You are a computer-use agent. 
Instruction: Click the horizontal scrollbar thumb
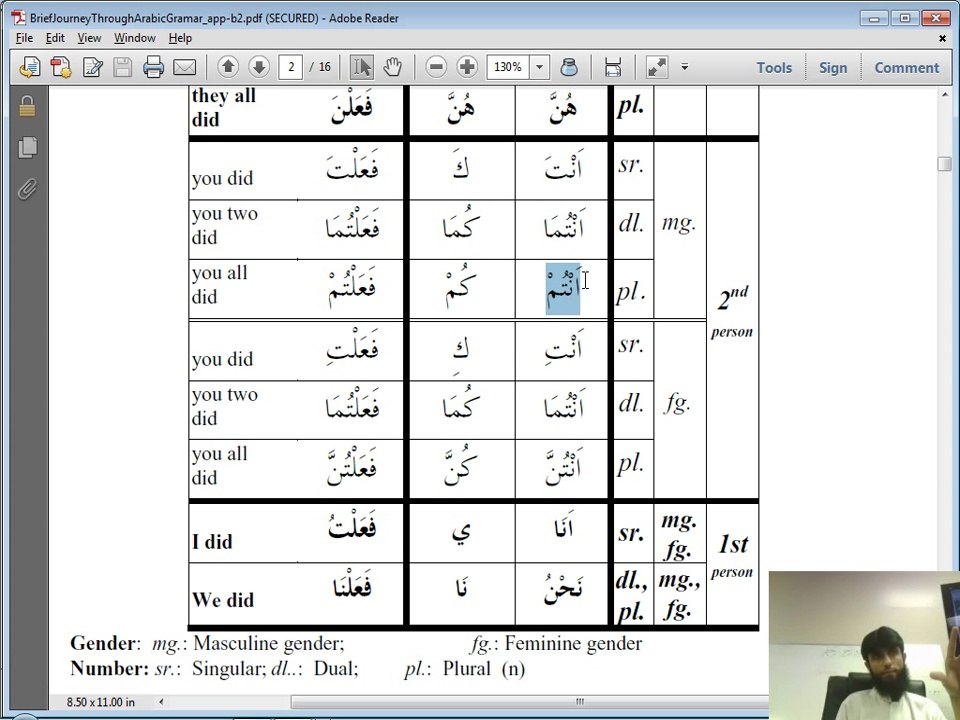click(x=530, y=702)
